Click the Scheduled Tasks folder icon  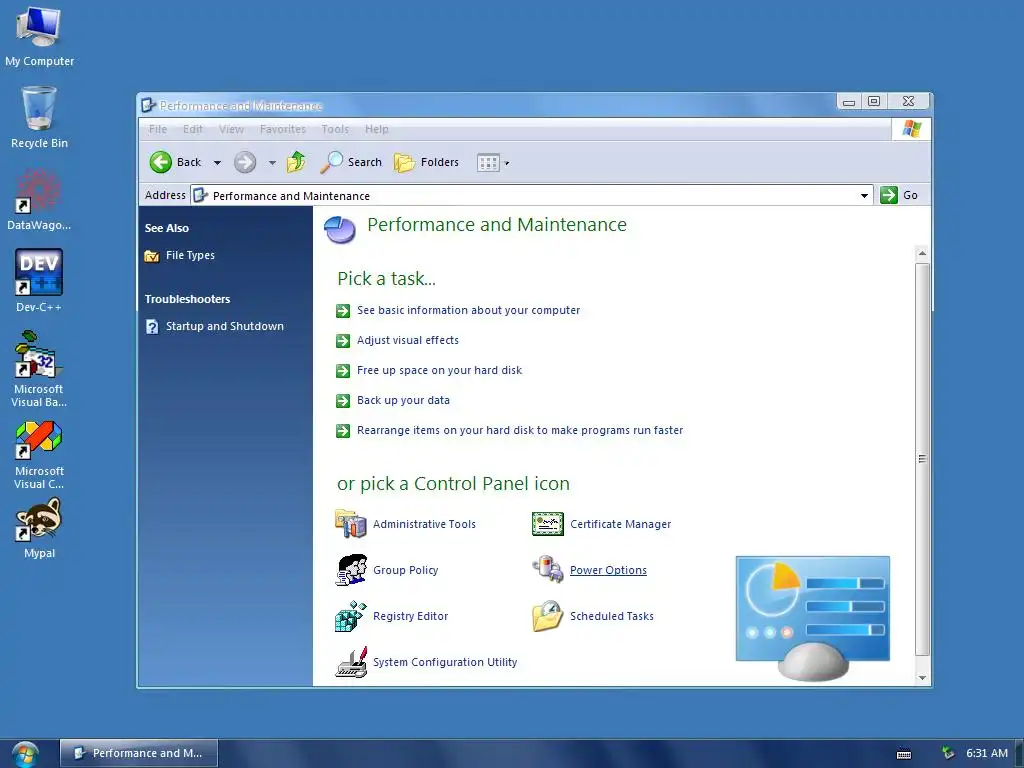point(548,616)
